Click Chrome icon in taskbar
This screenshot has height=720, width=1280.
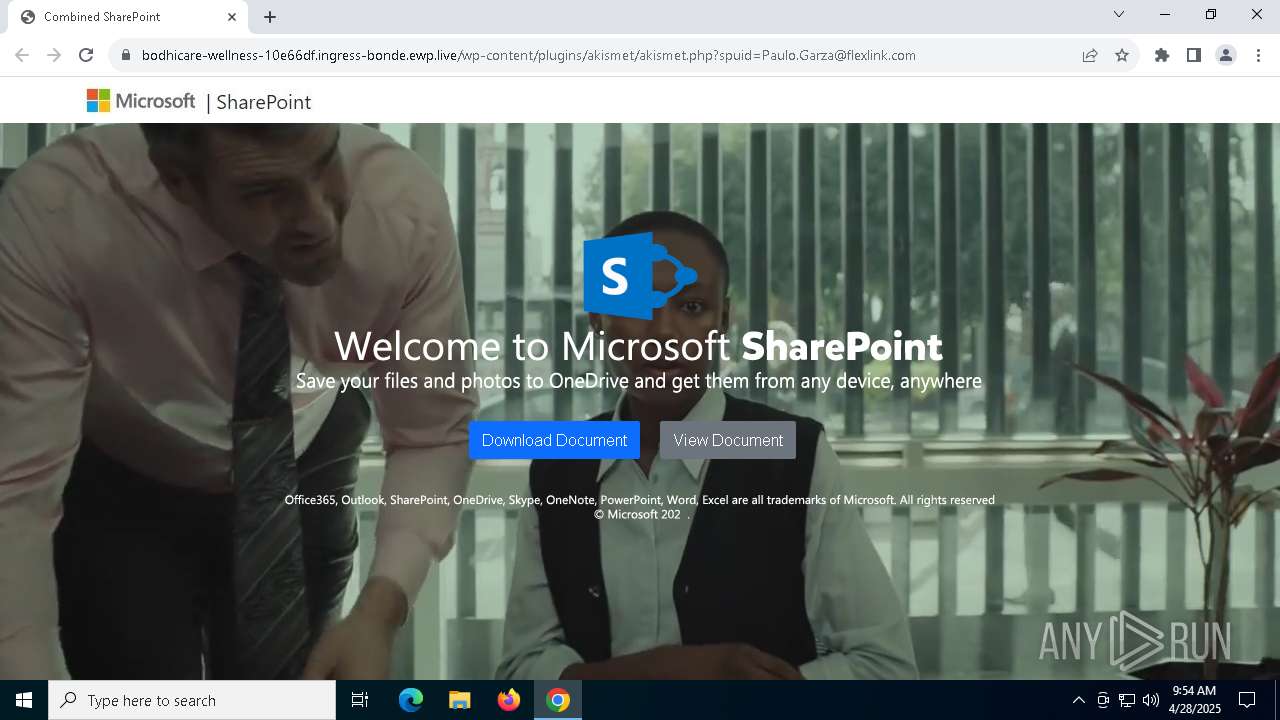pos(558,700)
